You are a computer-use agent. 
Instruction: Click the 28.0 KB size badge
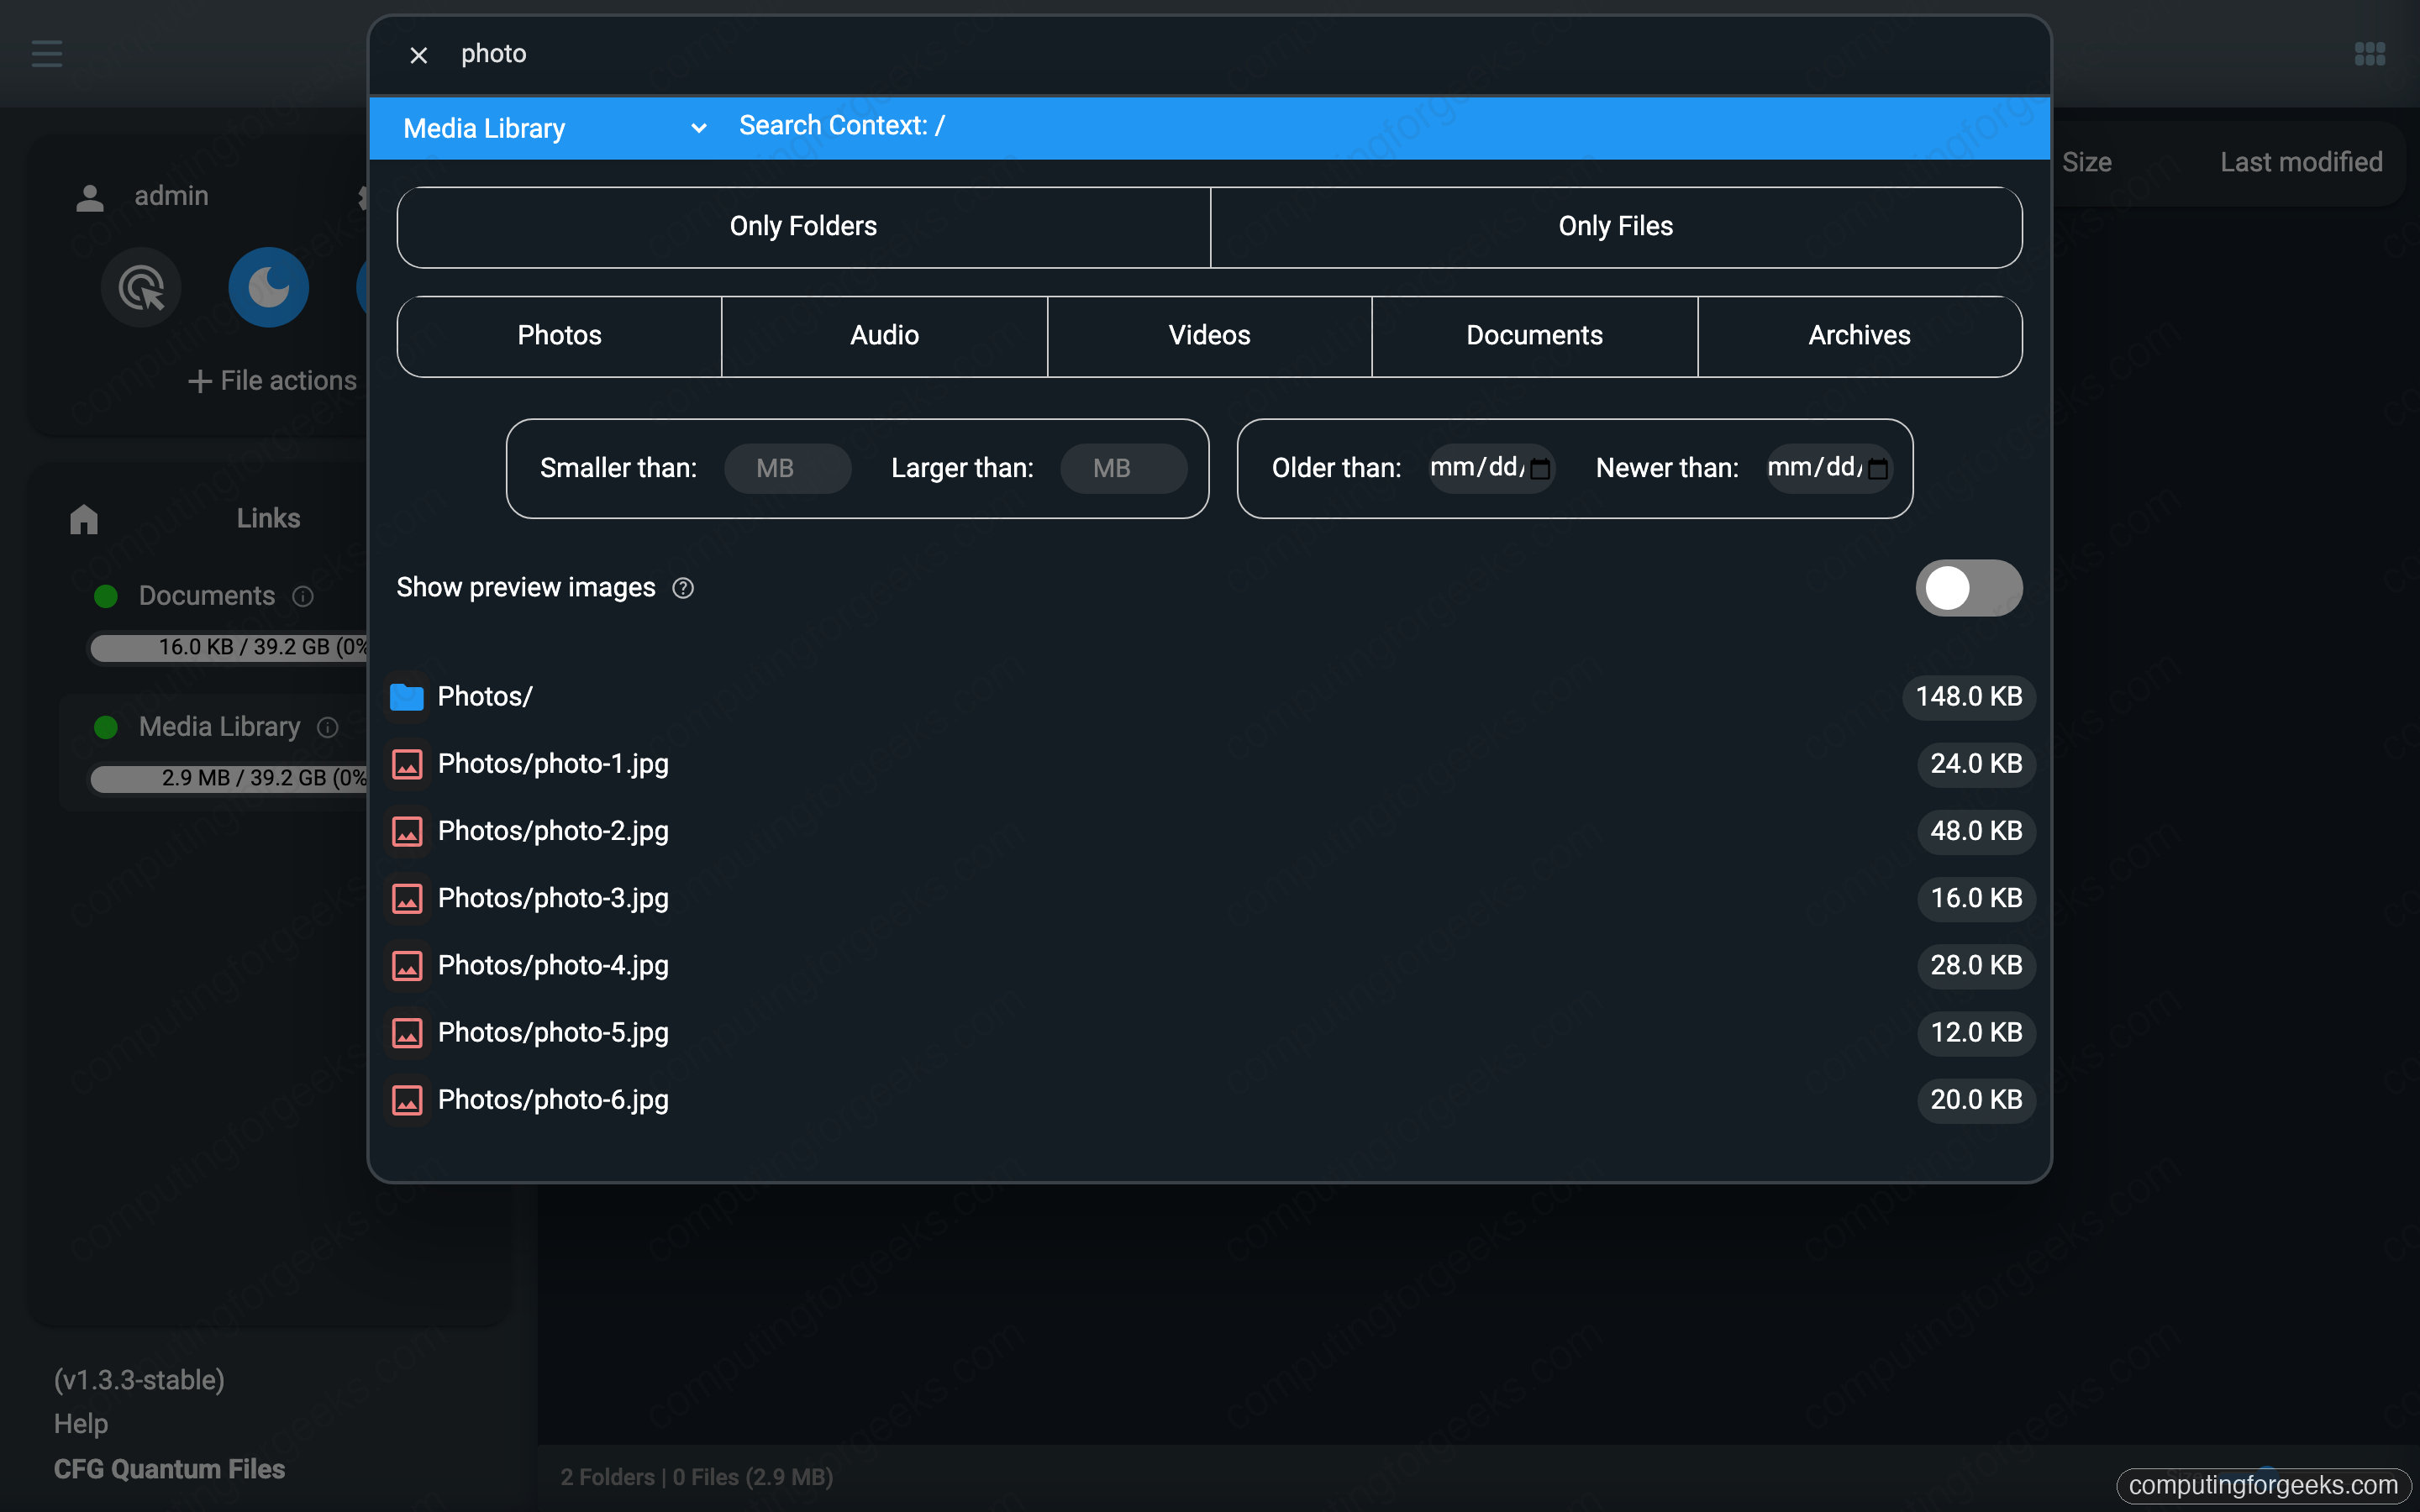[x=1976, y=965]
